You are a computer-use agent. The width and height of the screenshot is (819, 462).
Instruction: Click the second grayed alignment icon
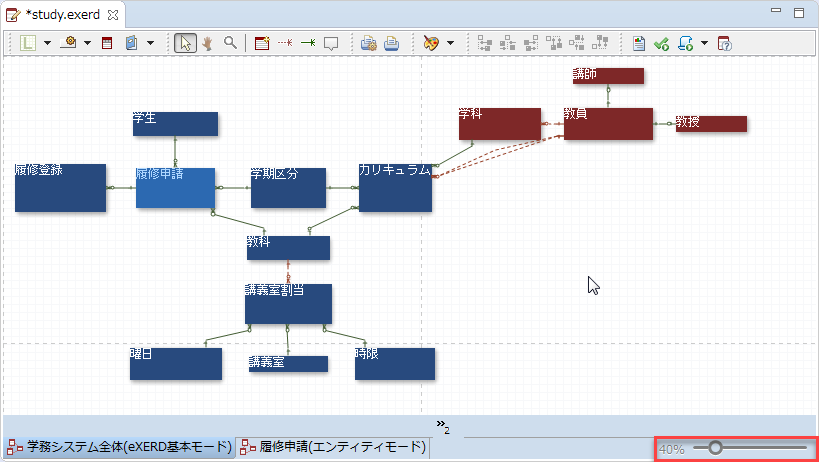508,43
